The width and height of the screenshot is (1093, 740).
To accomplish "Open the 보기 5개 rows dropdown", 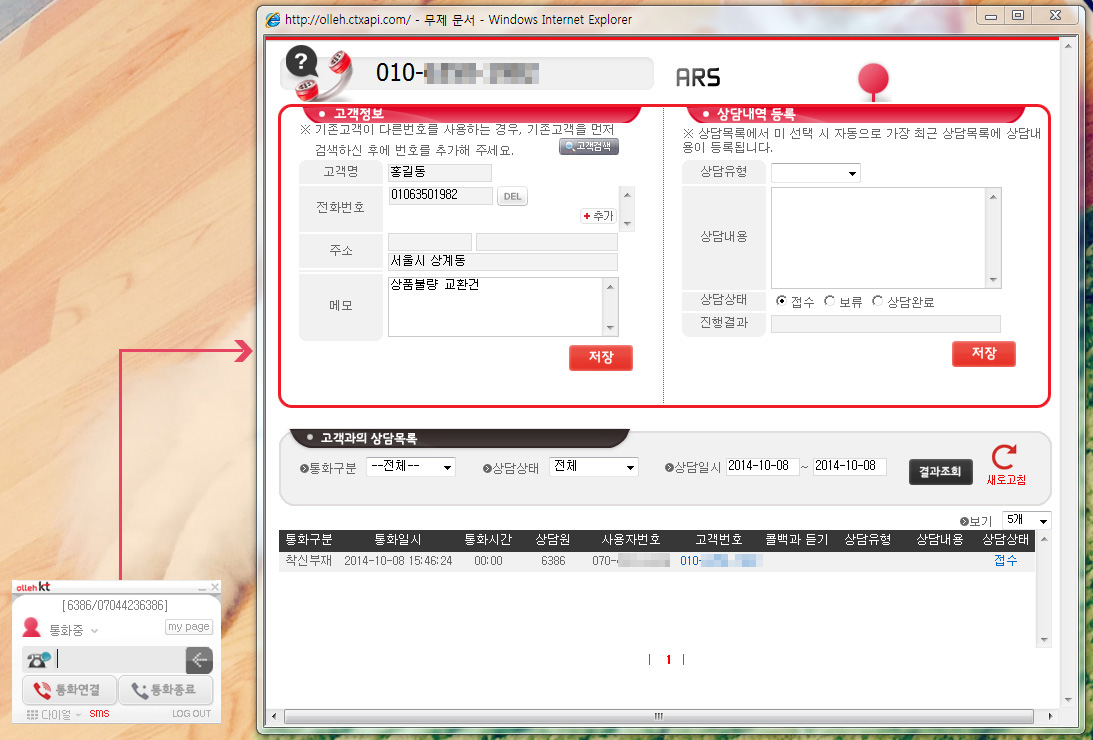I will click(x=1026, y=520).
